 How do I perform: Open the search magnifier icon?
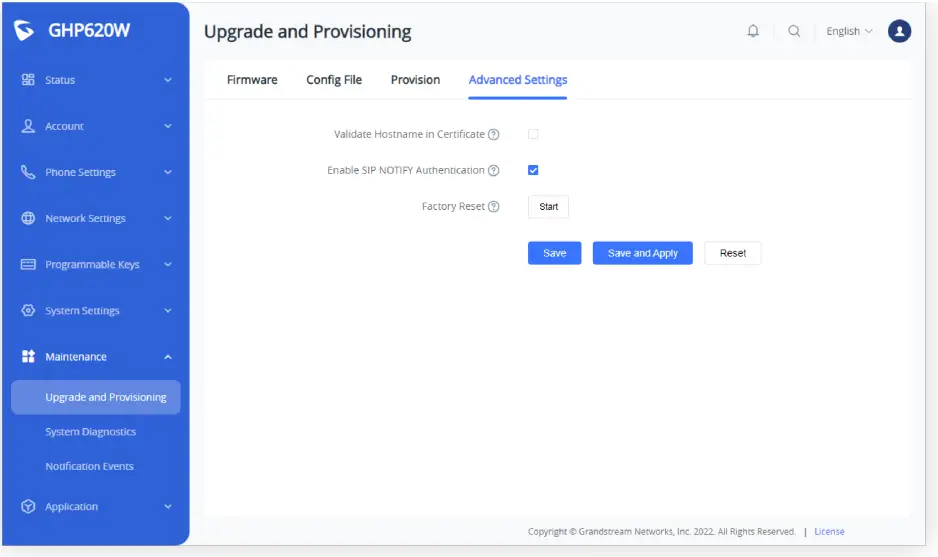coord(794,31)
